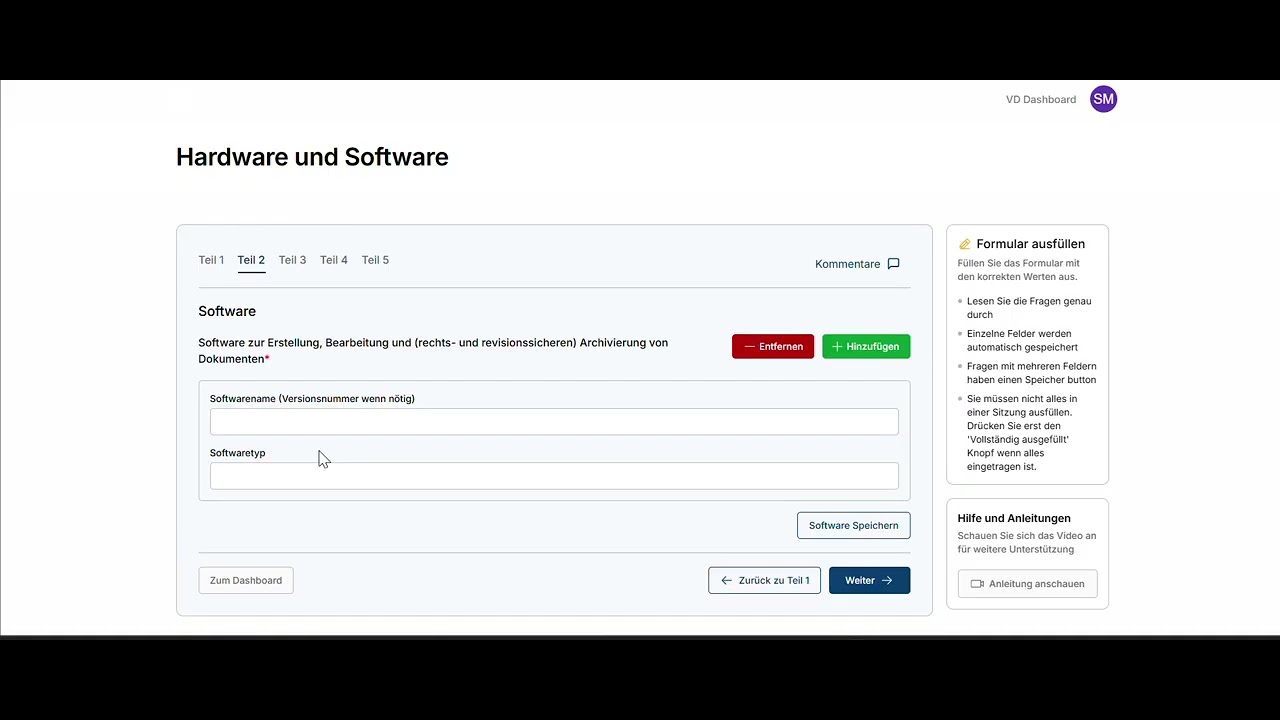Image resolution: width=1280 pixels, height=720 pixels.
Task: Select the Teil 2 tab
Action: click(x=251, y=260)
